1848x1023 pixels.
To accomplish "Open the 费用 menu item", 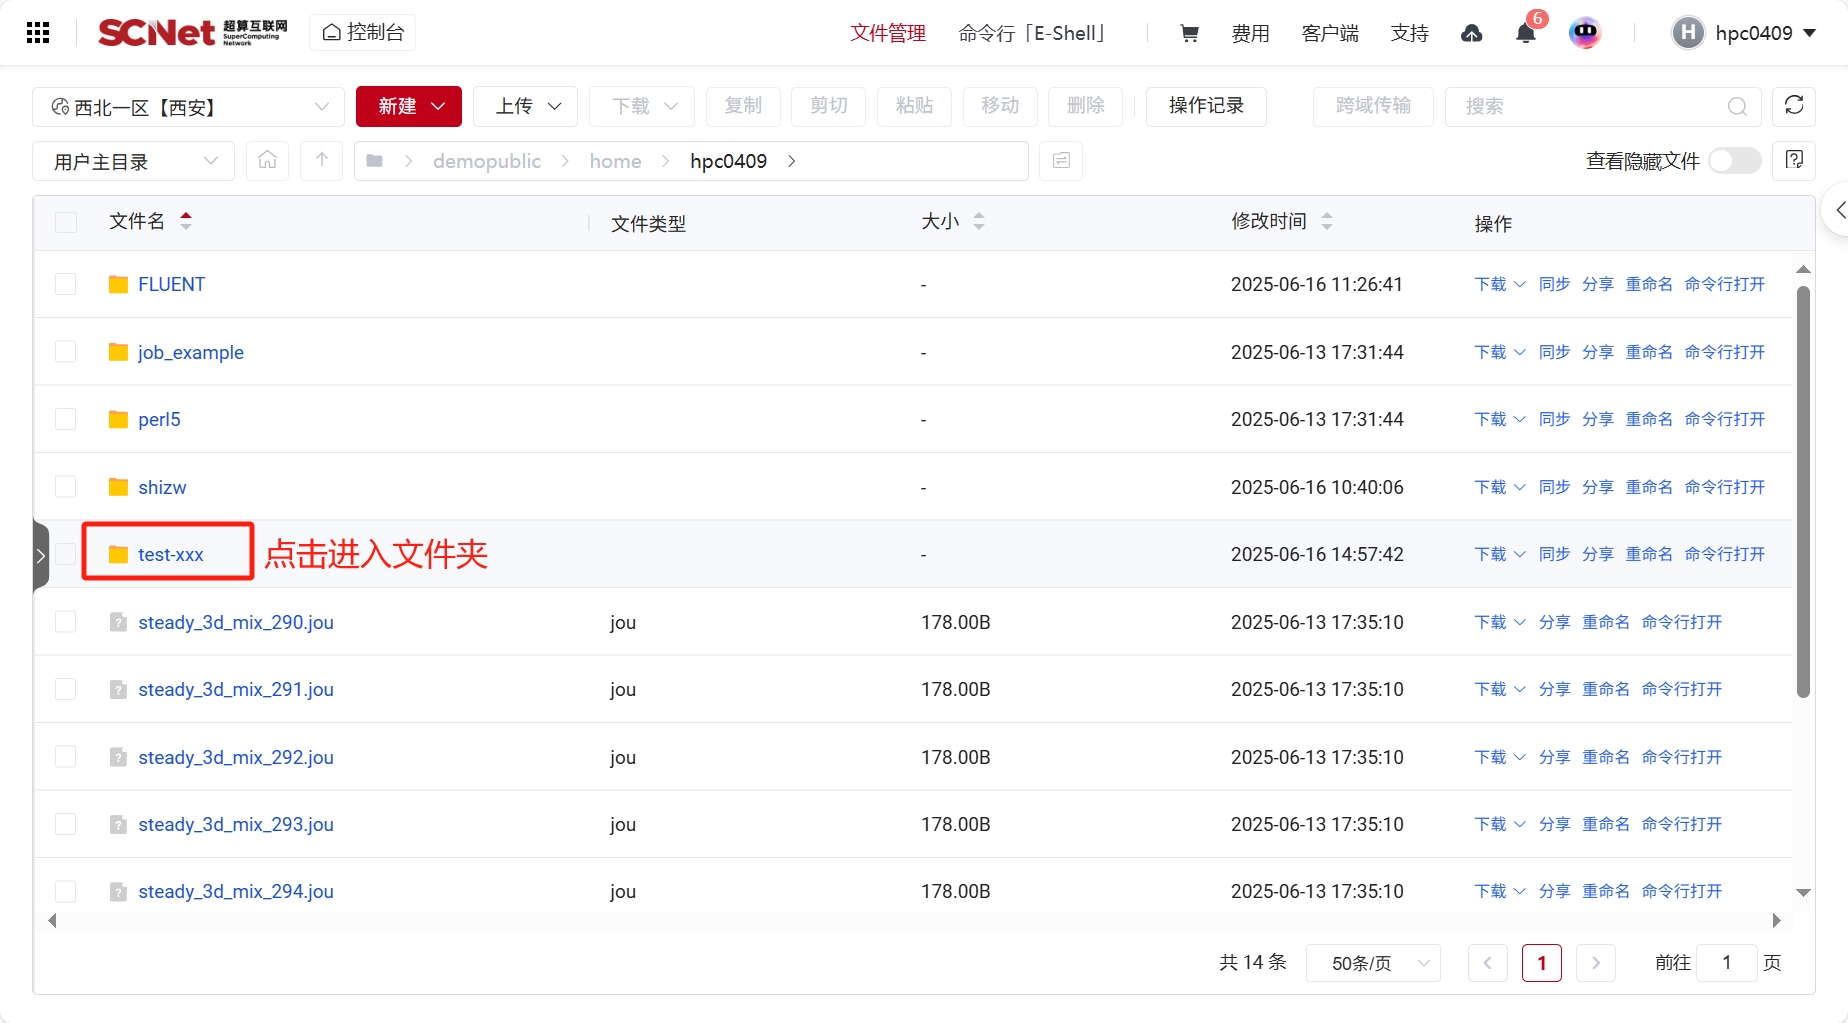I will (1250, 34).
